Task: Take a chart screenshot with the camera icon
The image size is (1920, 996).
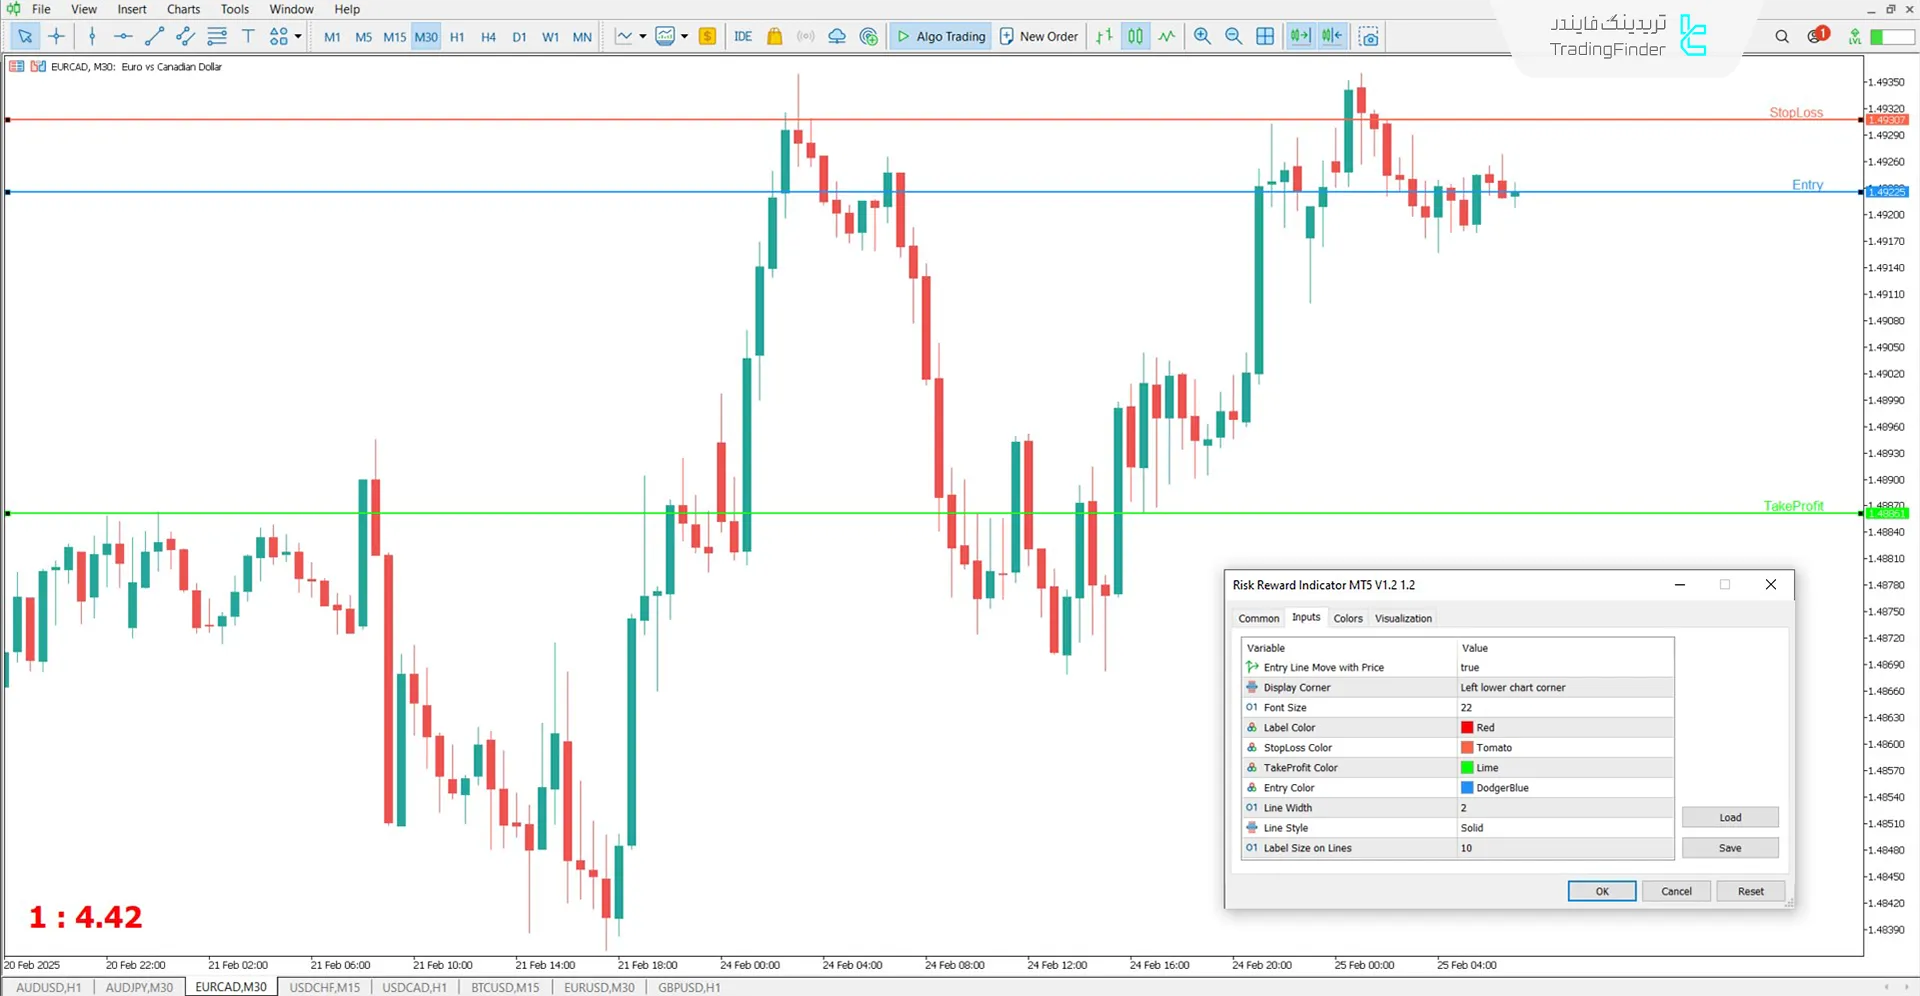Action: click(x=1368, y=36)
